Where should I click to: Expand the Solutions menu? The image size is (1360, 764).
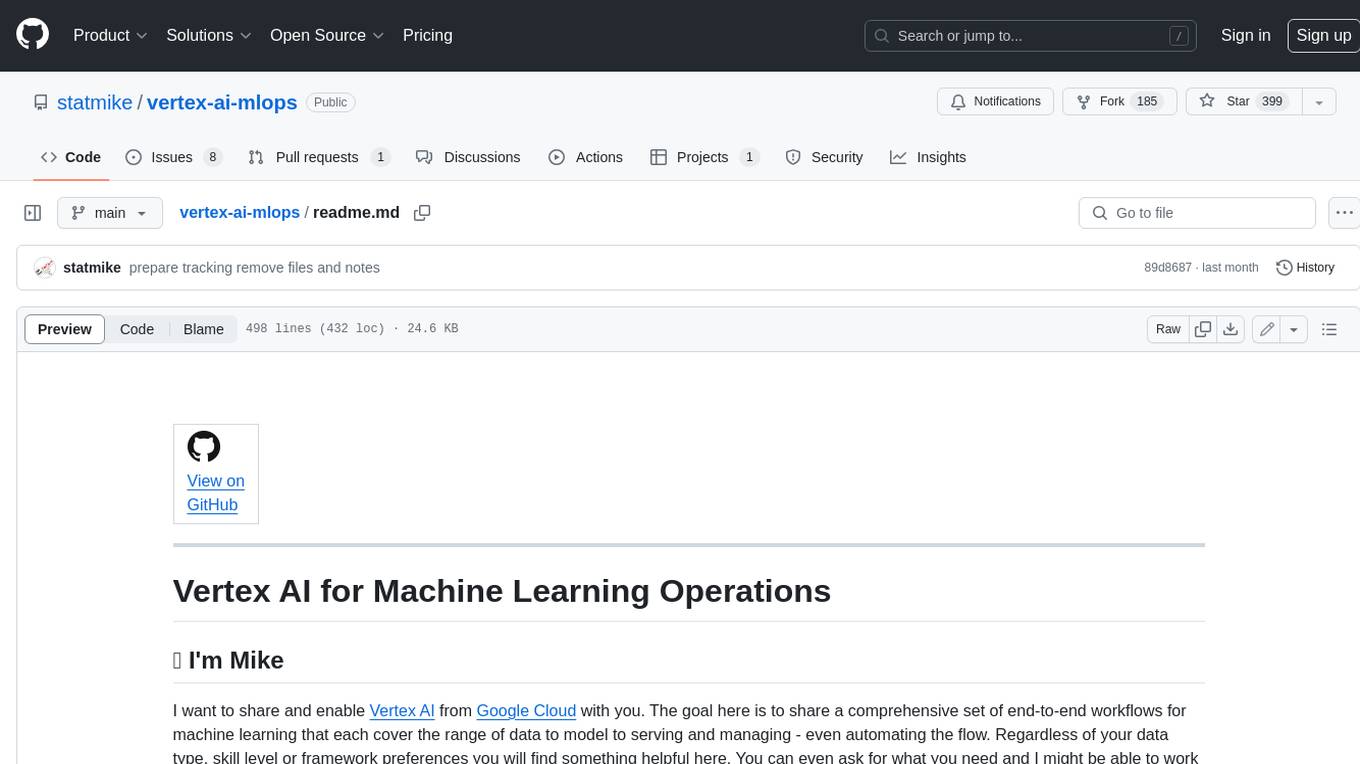click(x=209, y=35)
